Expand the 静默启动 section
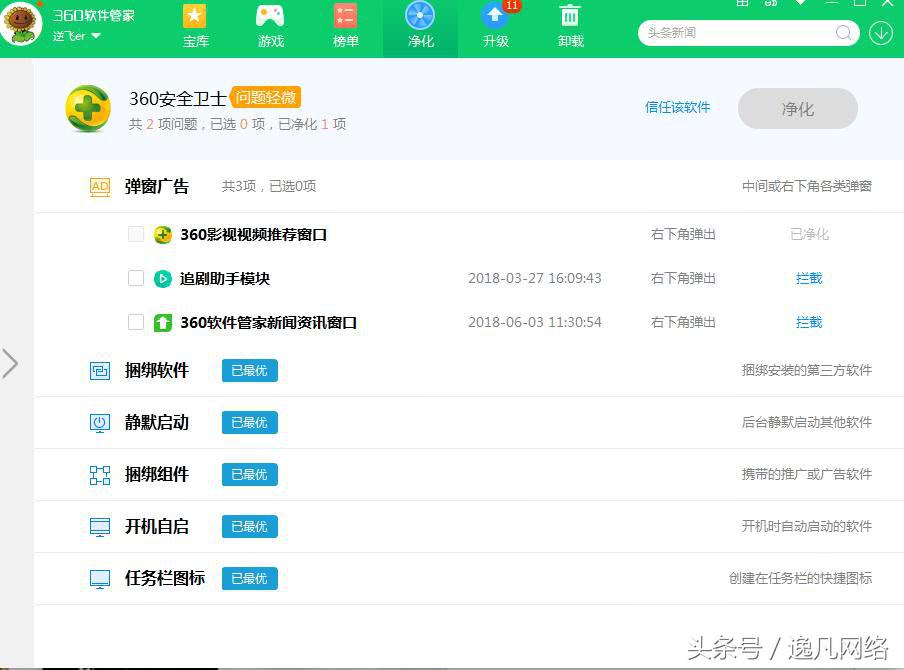The image size is (904, 670). click(x=469, y=423)
